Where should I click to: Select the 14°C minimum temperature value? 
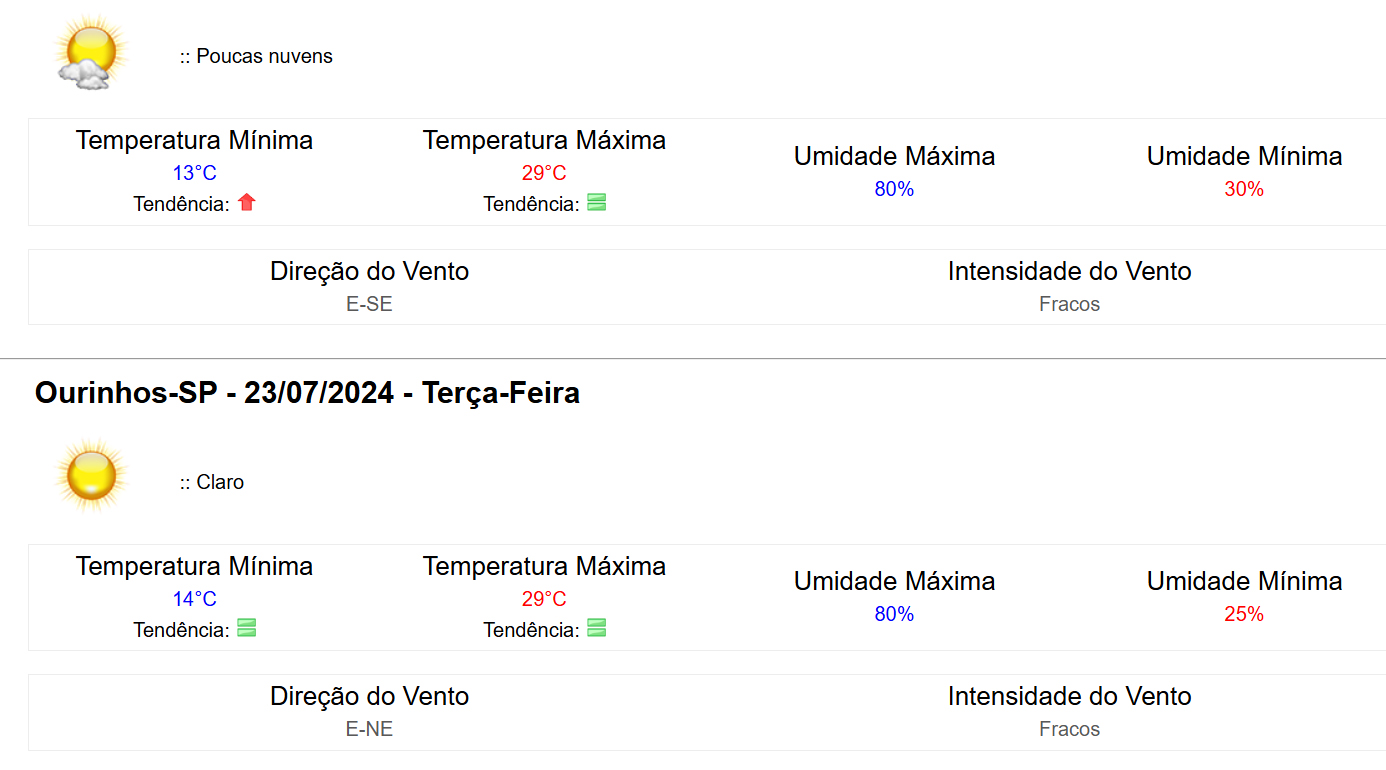(x=194, y=599)
